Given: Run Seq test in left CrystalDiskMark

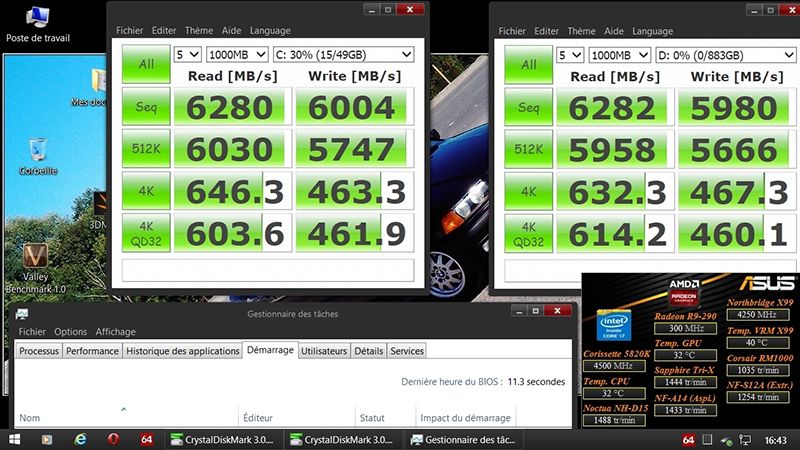Looking at the screenshot, I should coord(146,107).
